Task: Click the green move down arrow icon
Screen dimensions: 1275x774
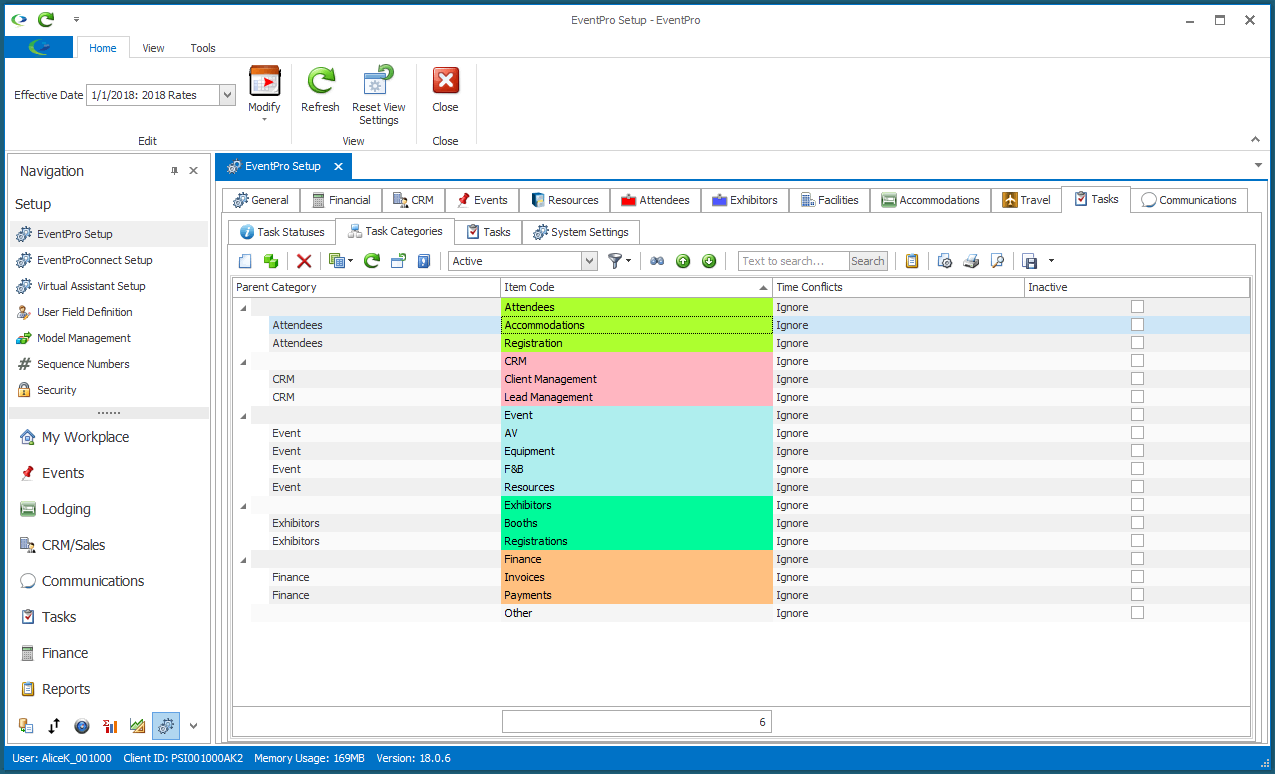Action: coord(709,261)
